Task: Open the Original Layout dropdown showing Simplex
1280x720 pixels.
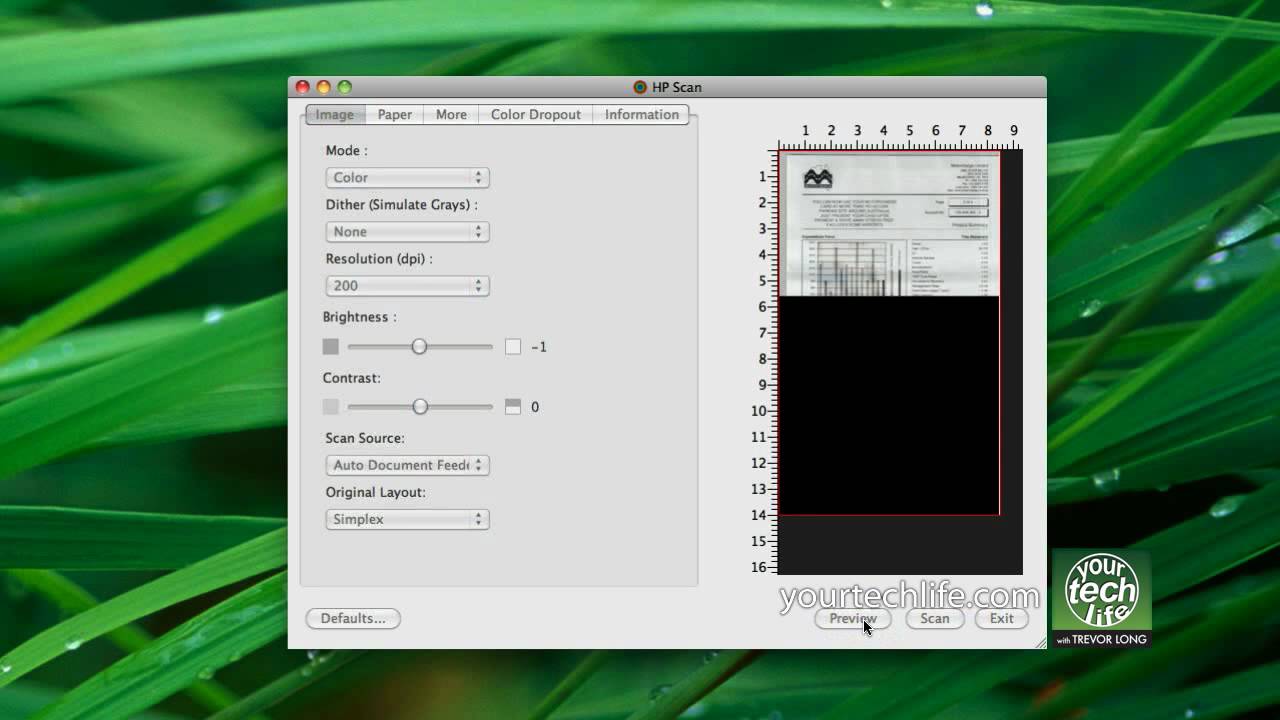Action: 407,519
